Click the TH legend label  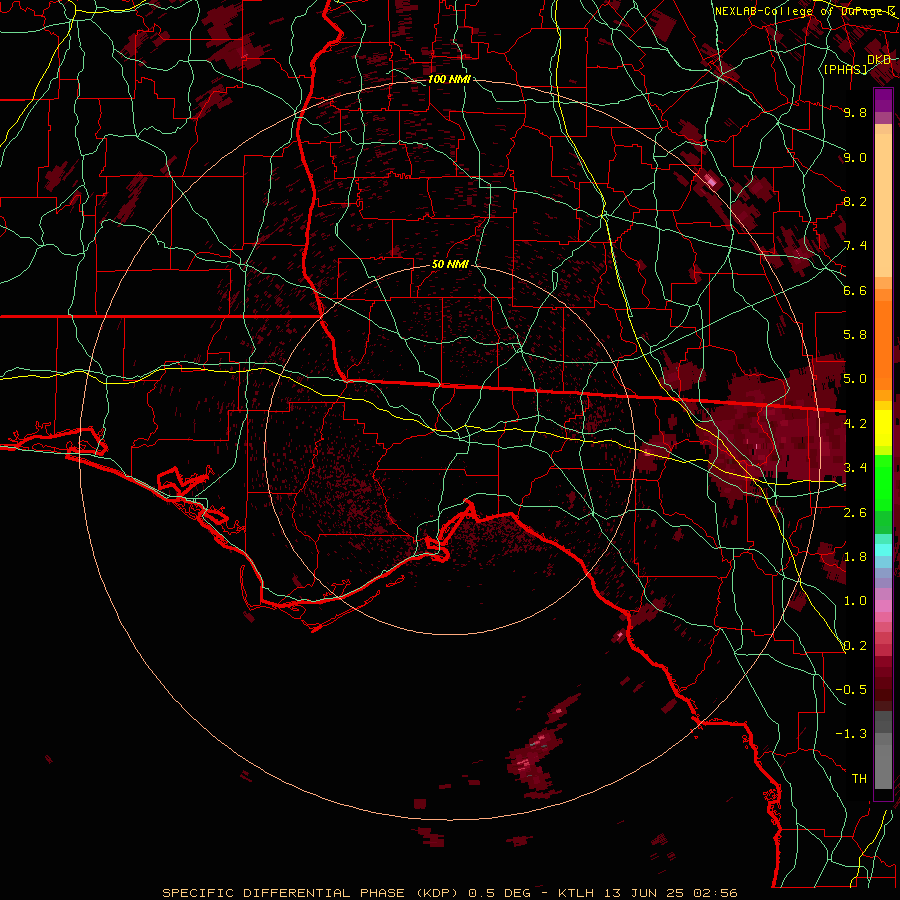(x=859, y=779)
